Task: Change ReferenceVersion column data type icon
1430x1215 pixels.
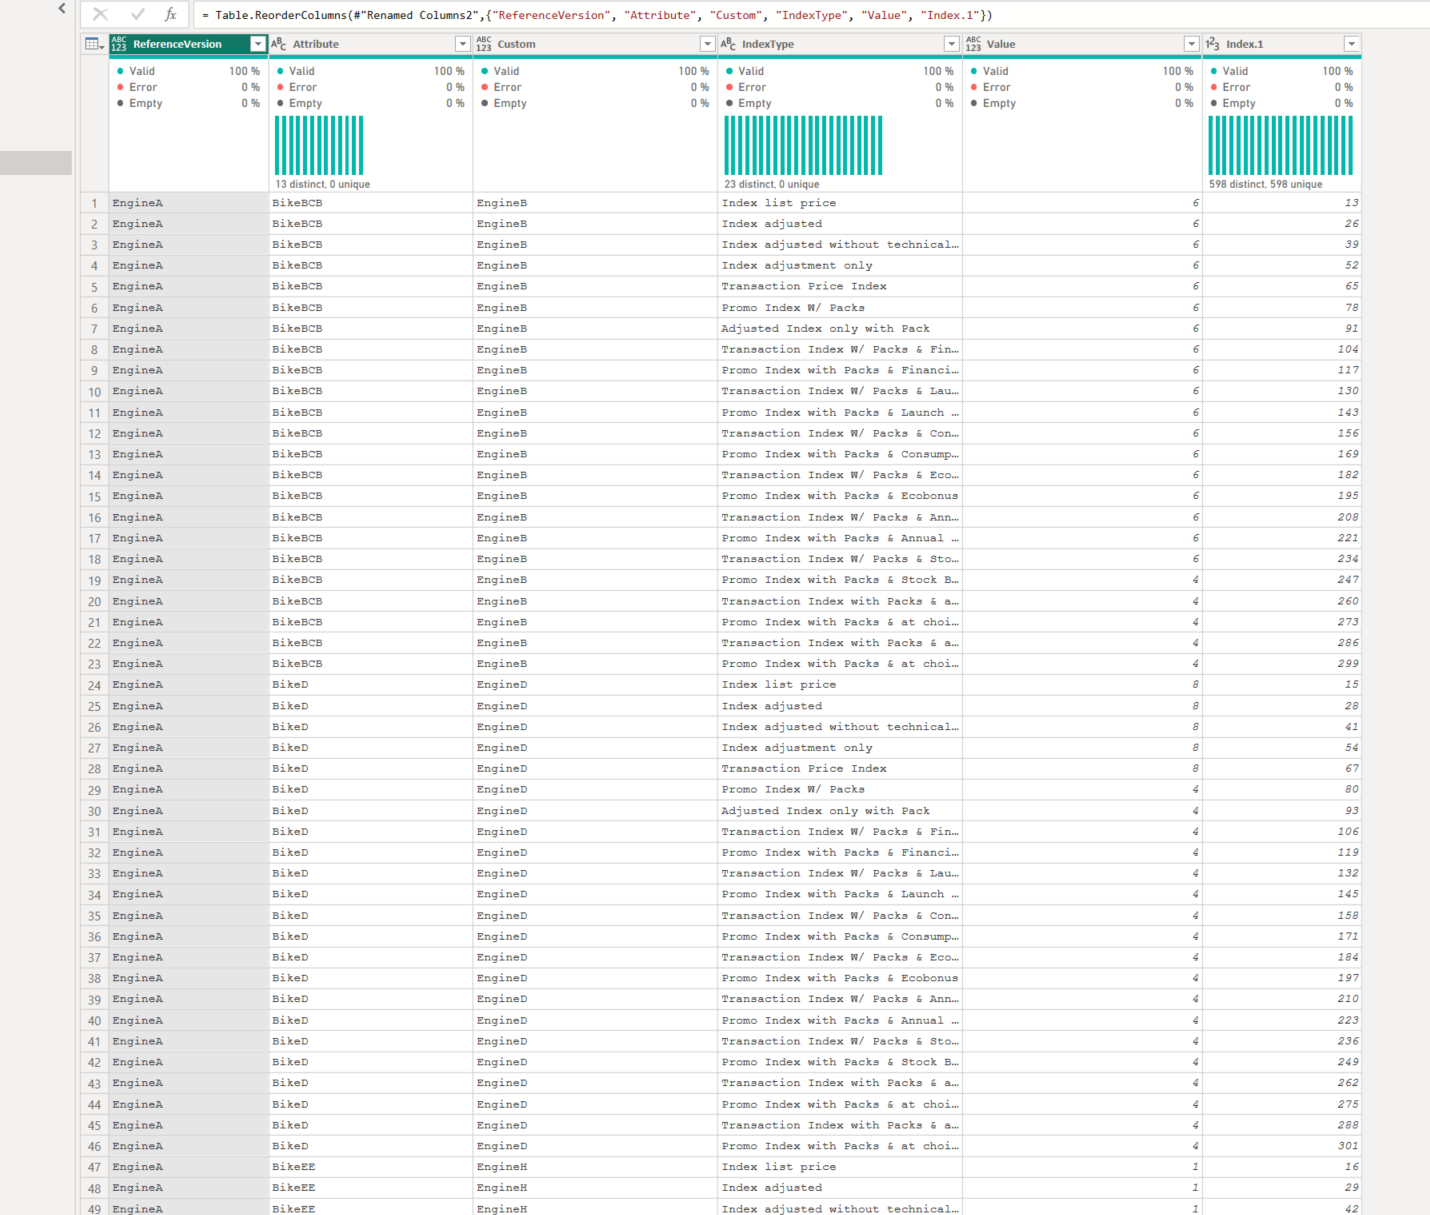Action: point(119,44)
